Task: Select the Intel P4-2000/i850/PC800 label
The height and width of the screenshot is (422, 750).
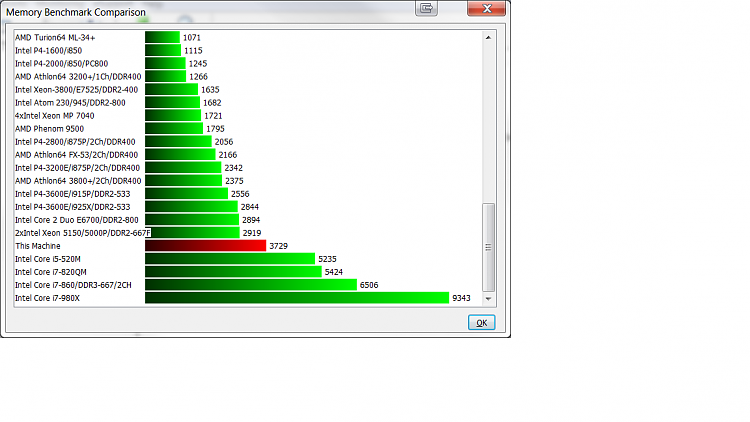Action: point(61,63)
